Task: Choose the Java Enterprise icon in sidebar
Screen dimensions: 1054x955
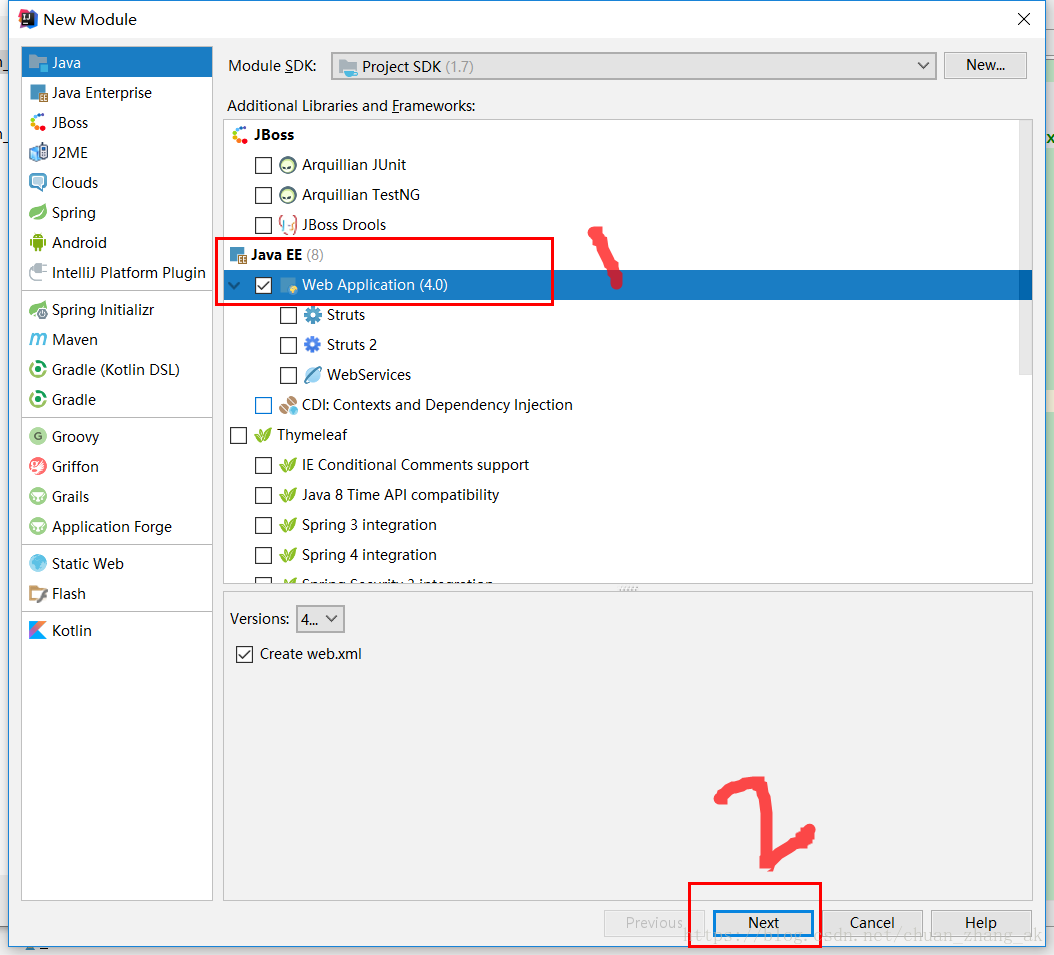Action: coord(38,93)
